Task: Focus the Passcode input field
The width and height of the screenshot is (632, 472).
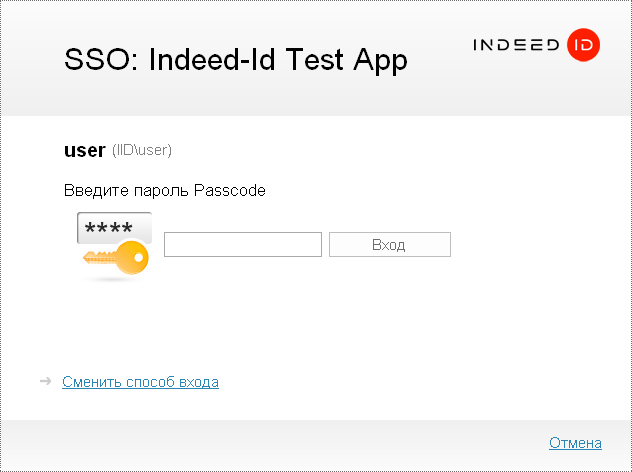Action: (x=242, y=244)
